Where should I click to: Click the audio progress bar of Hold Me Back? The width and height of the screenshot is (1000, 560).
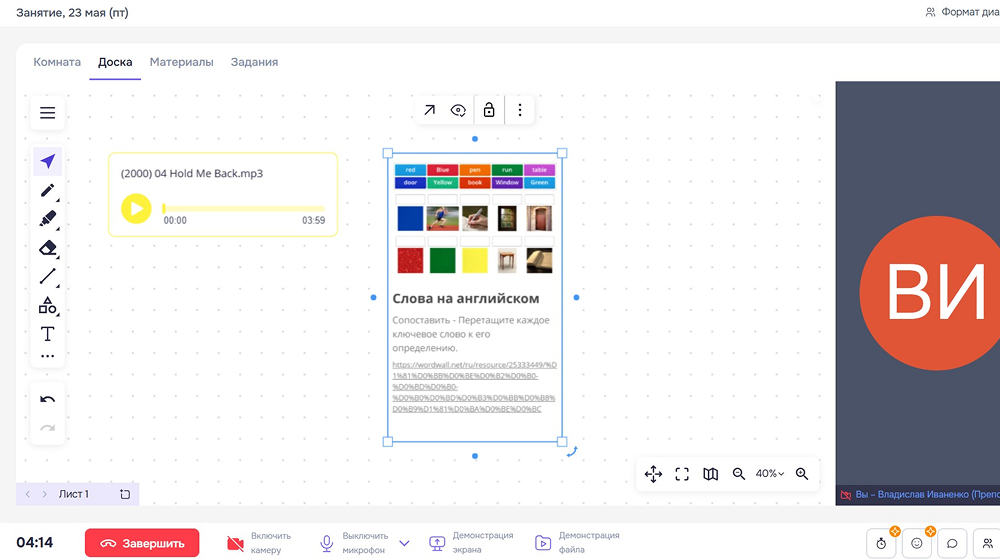(x=244, y=208)
